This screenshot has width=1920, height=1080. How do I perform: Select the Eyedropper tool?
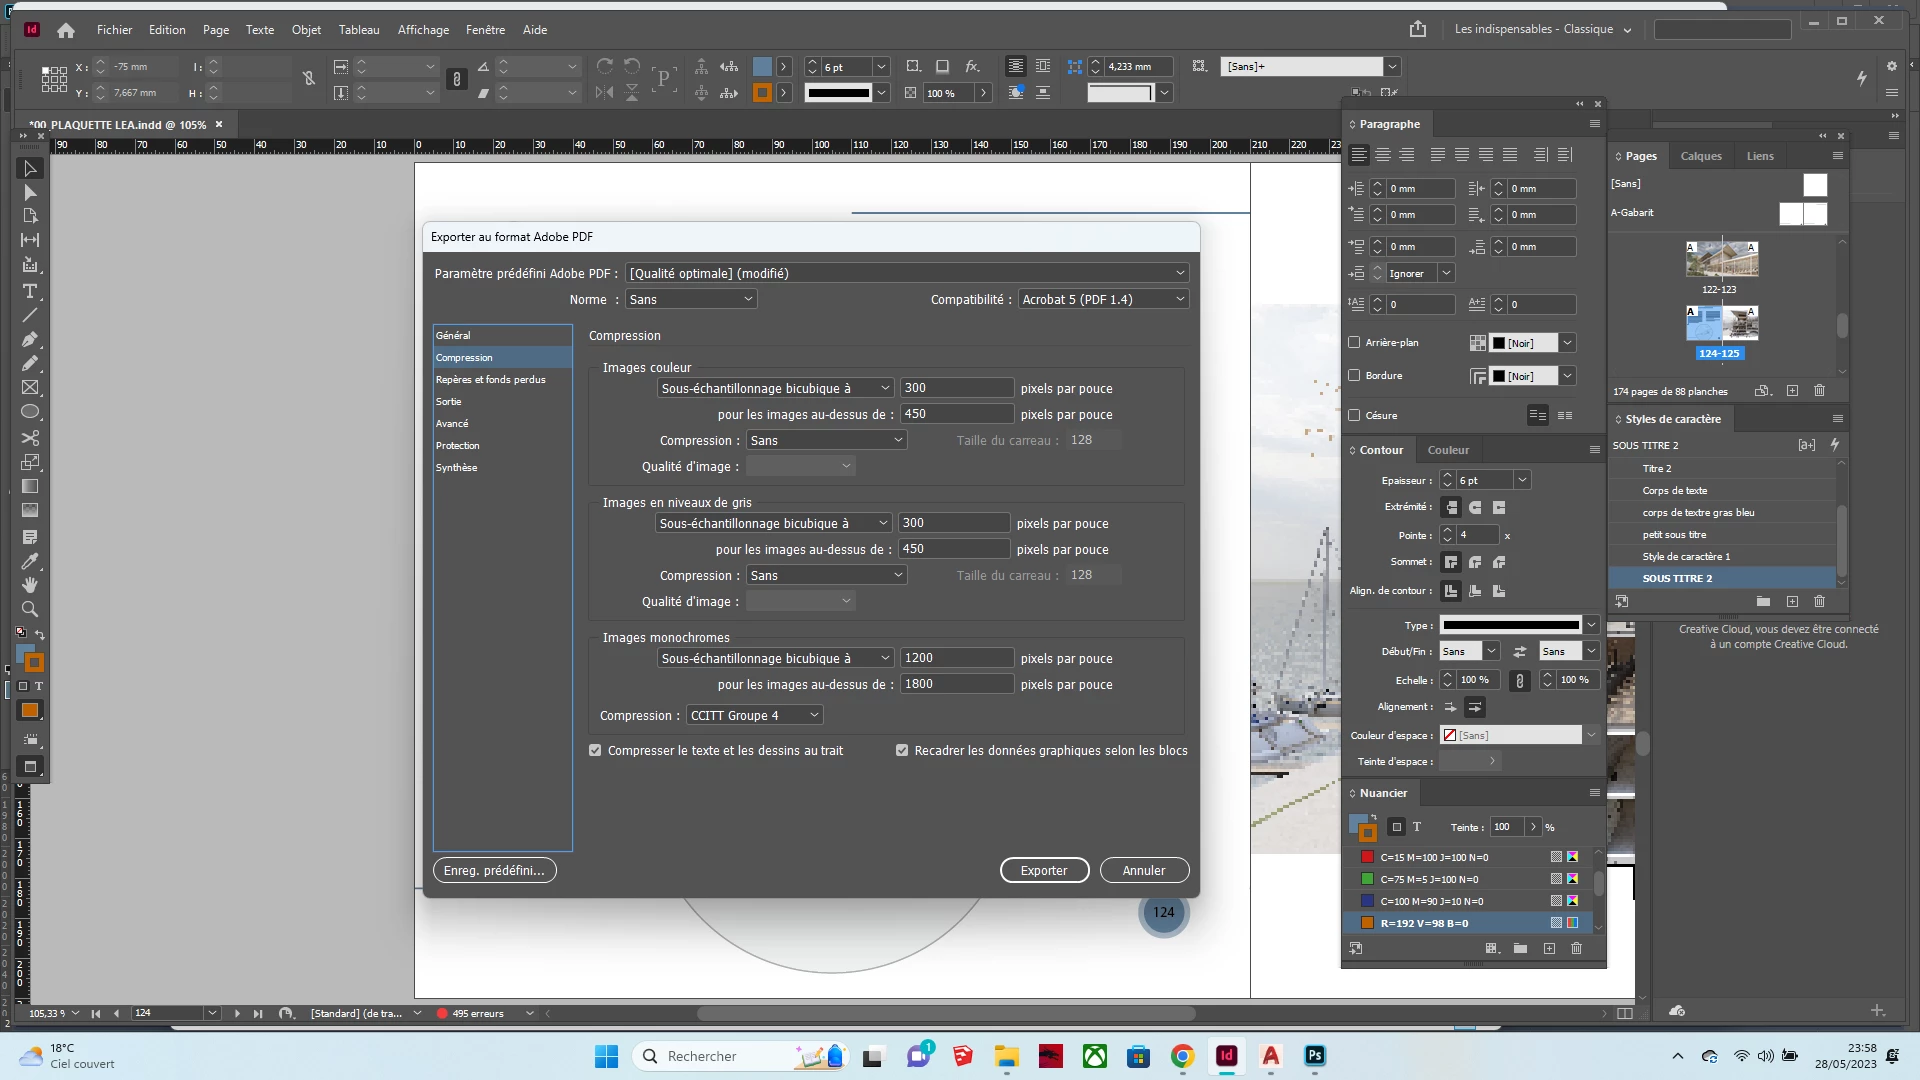[30, 561]
